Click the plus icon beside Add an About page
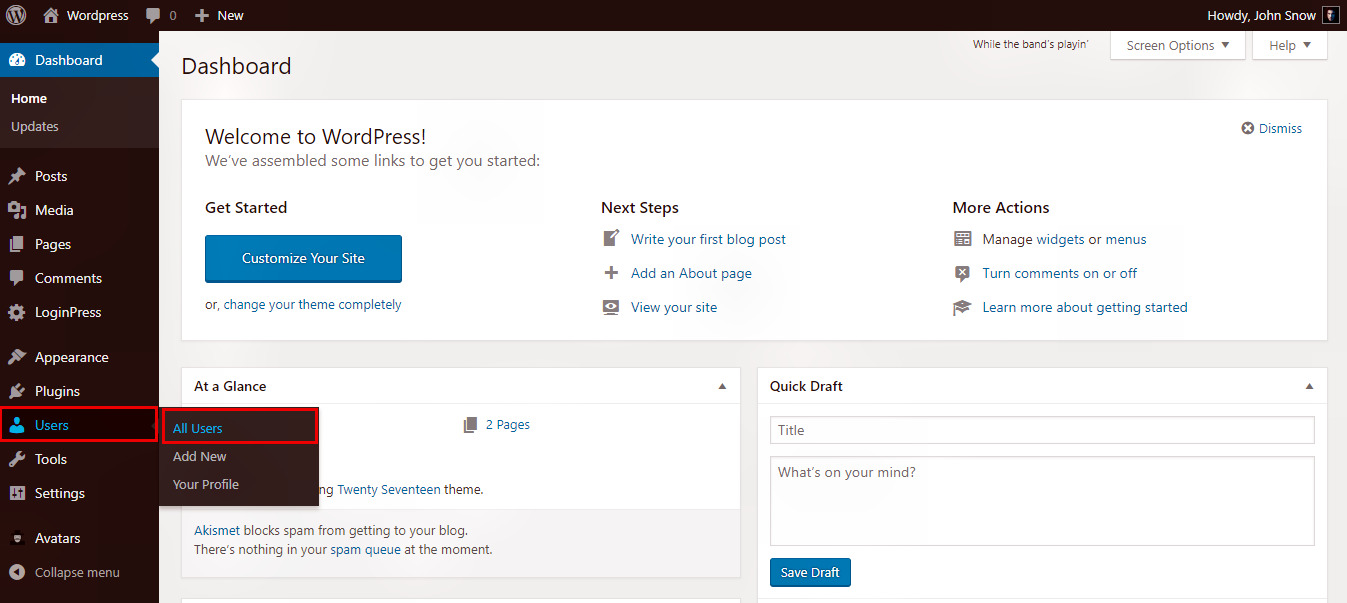1347x603 pixels. (611, 273)
